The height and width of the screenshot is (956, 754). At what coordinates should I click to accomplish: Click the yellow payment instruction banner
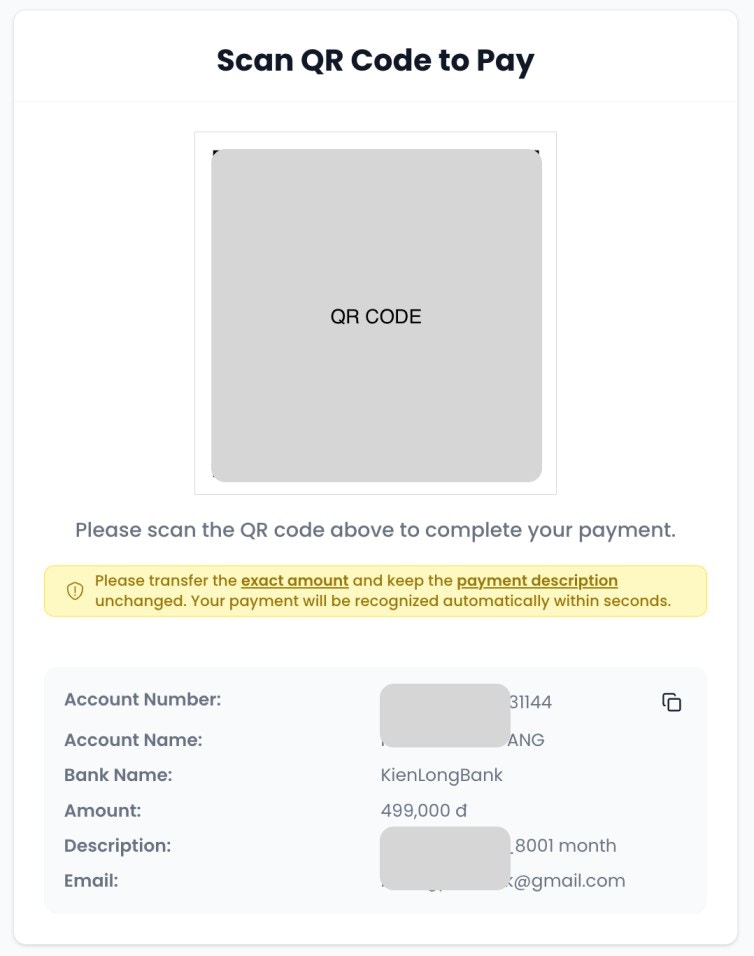point(375,590)
